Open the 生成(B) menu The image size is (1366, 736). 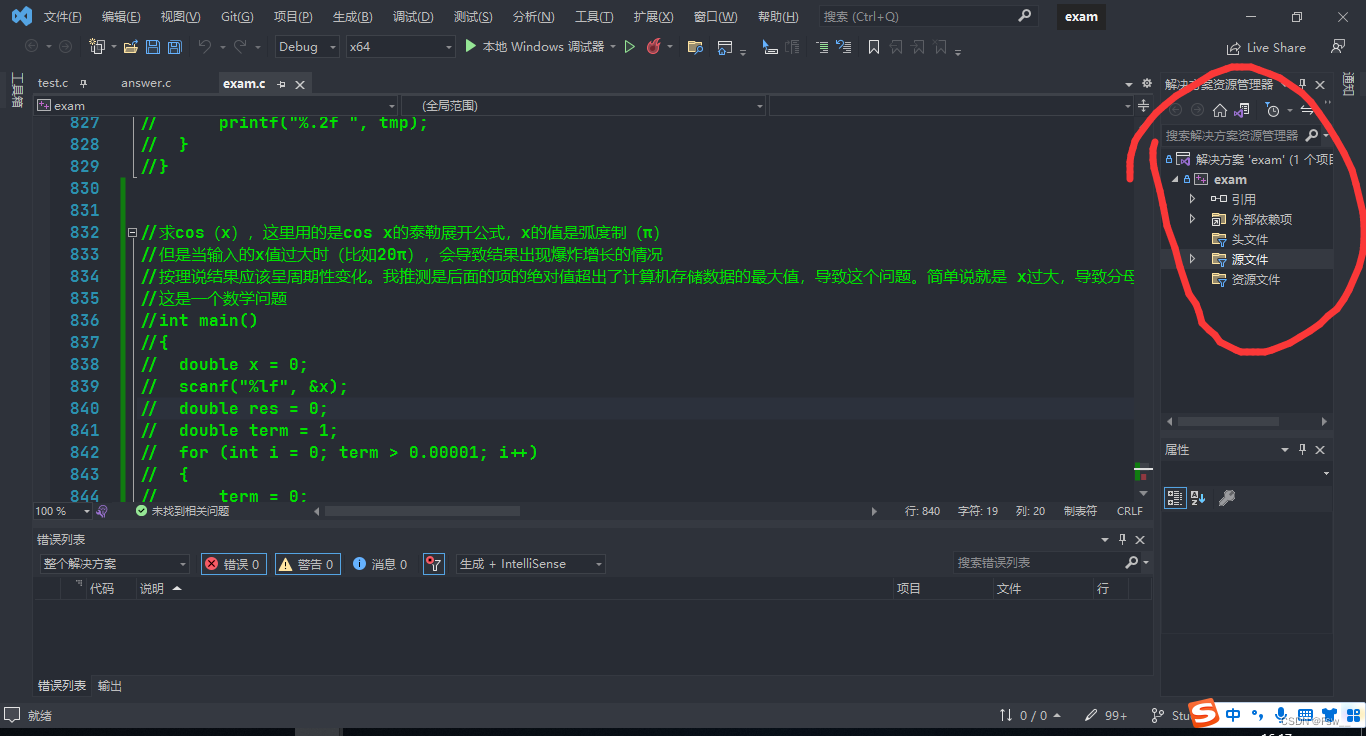352,17
